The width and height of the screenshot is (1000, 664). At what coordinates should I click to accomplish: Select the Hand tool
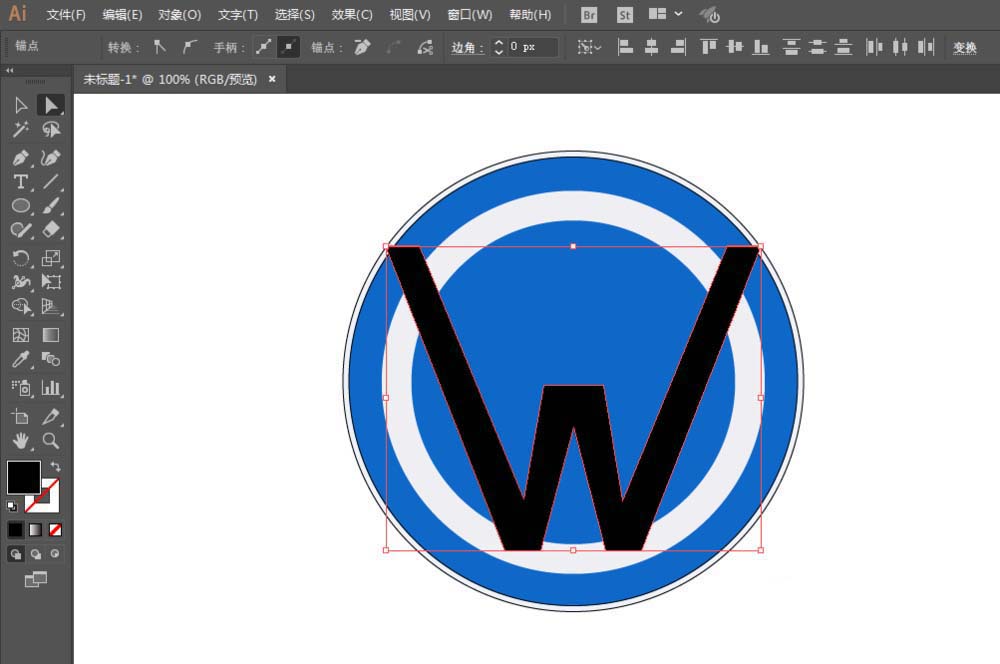point(20,440)
